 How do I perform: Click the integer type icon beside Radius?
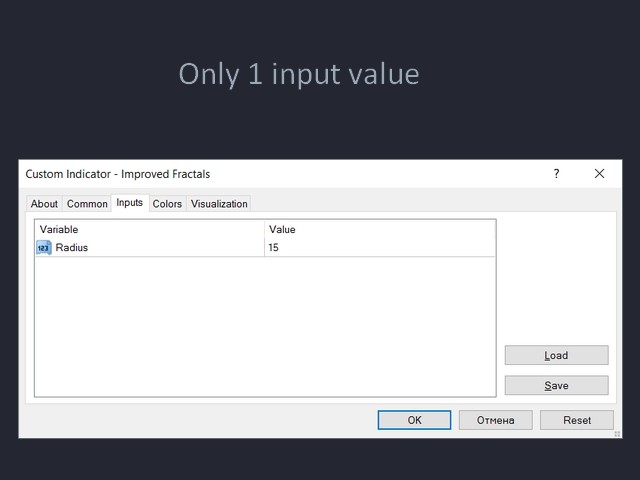click(x=44, y=247)
